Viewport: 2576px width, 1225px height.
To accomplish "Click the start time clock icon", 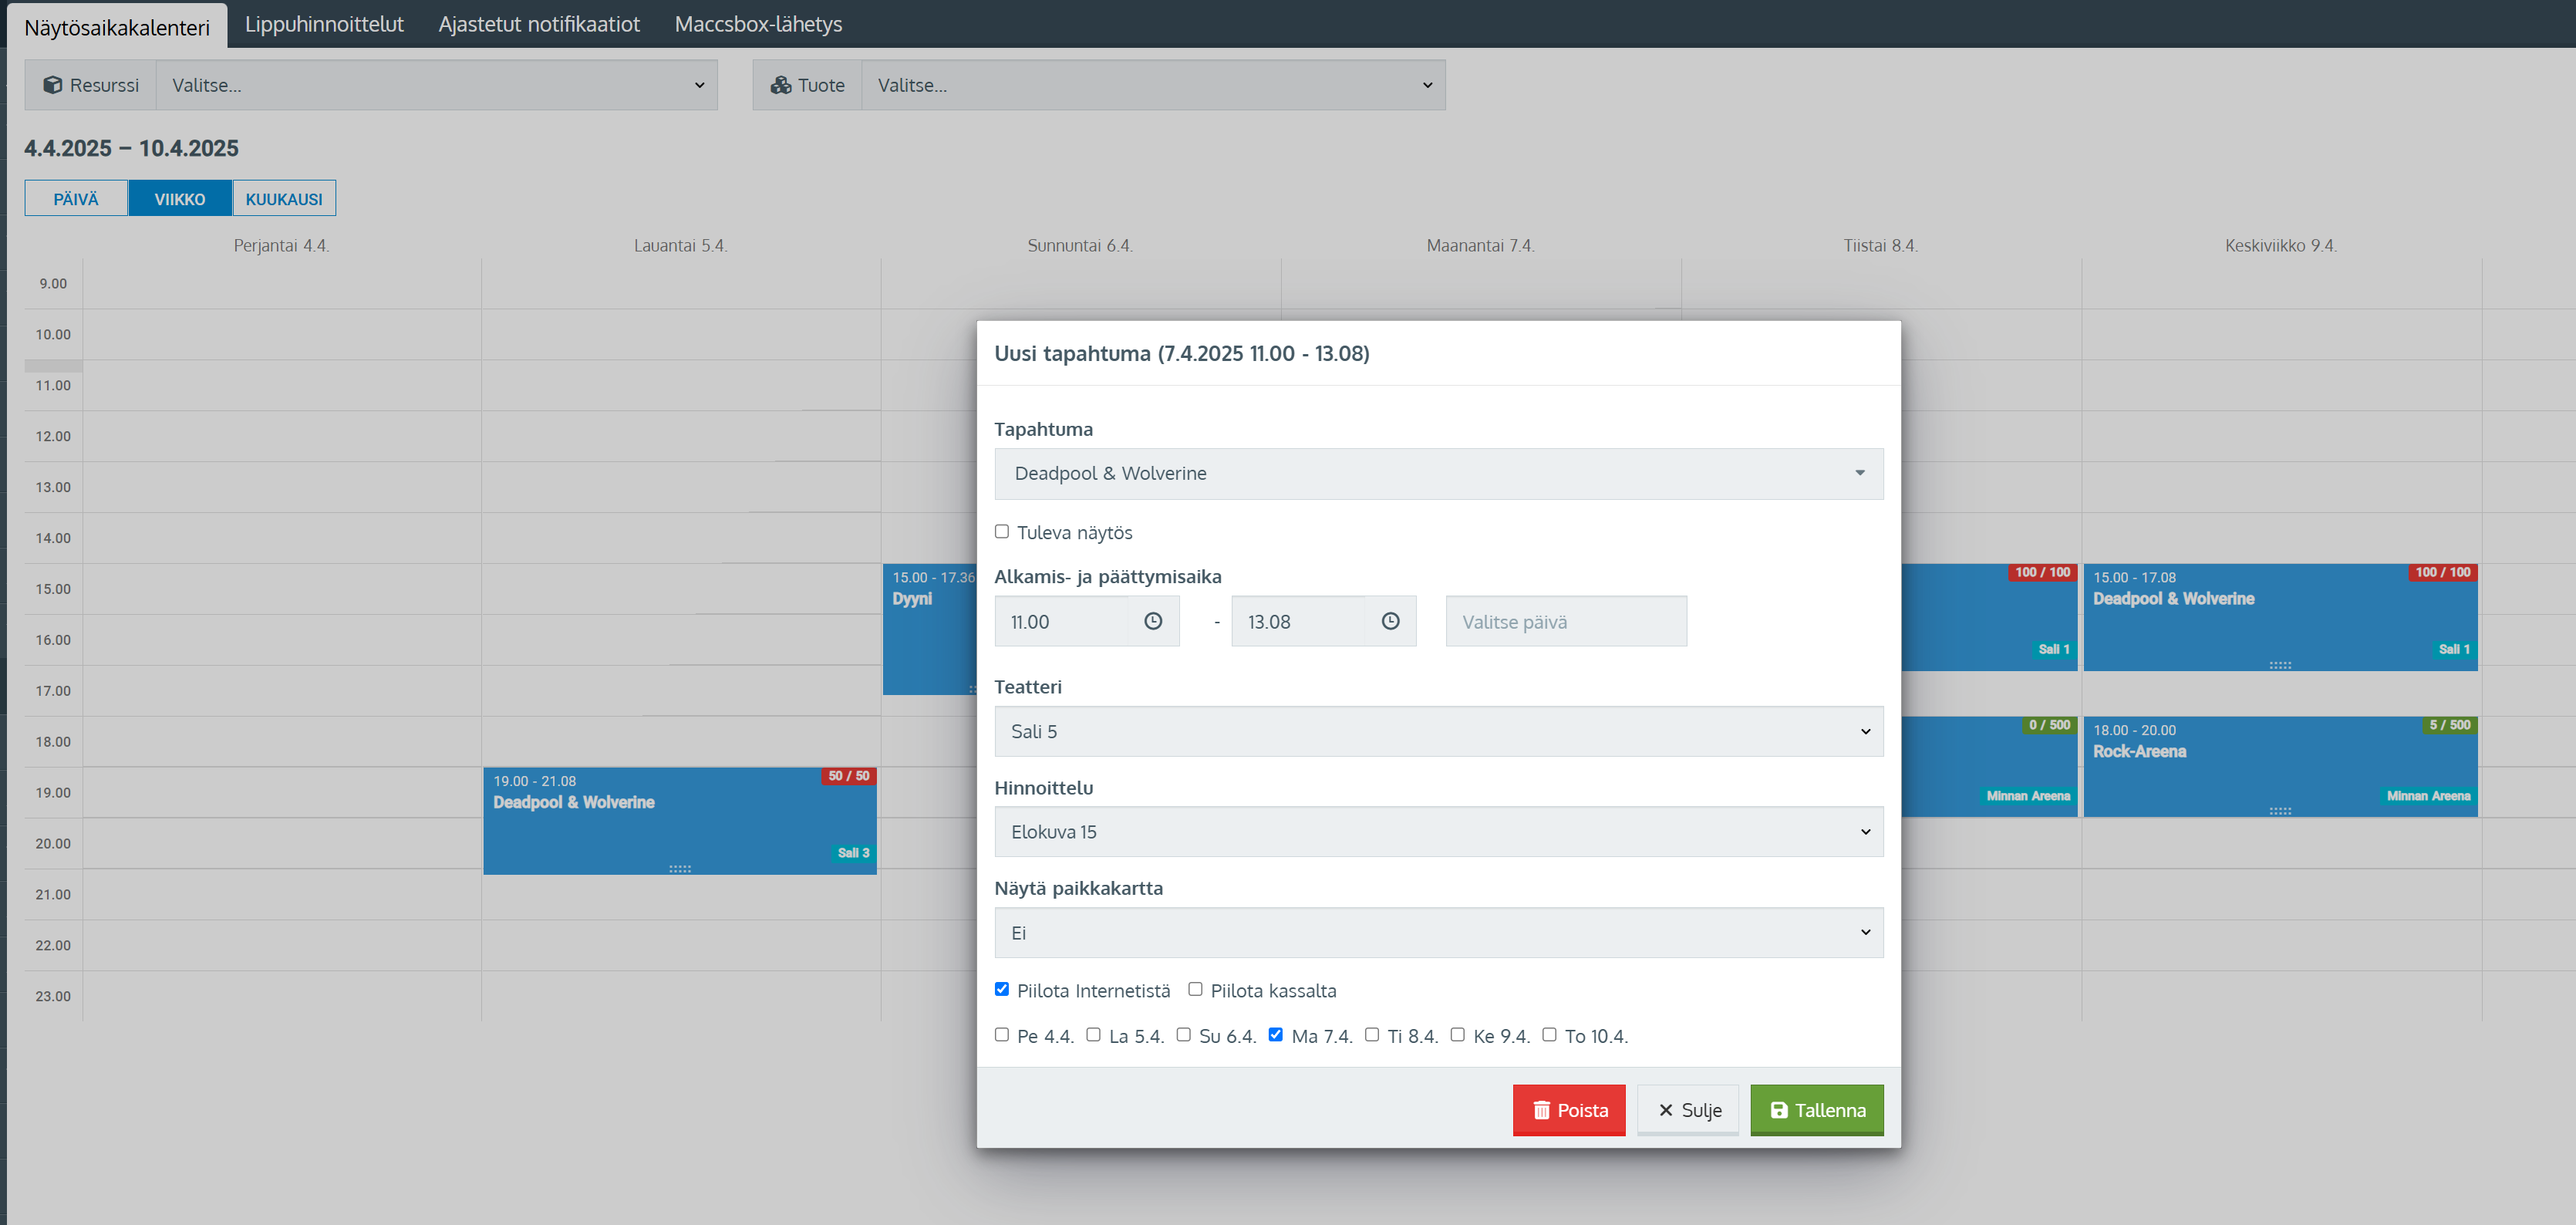I will (x=1152, y=621).
